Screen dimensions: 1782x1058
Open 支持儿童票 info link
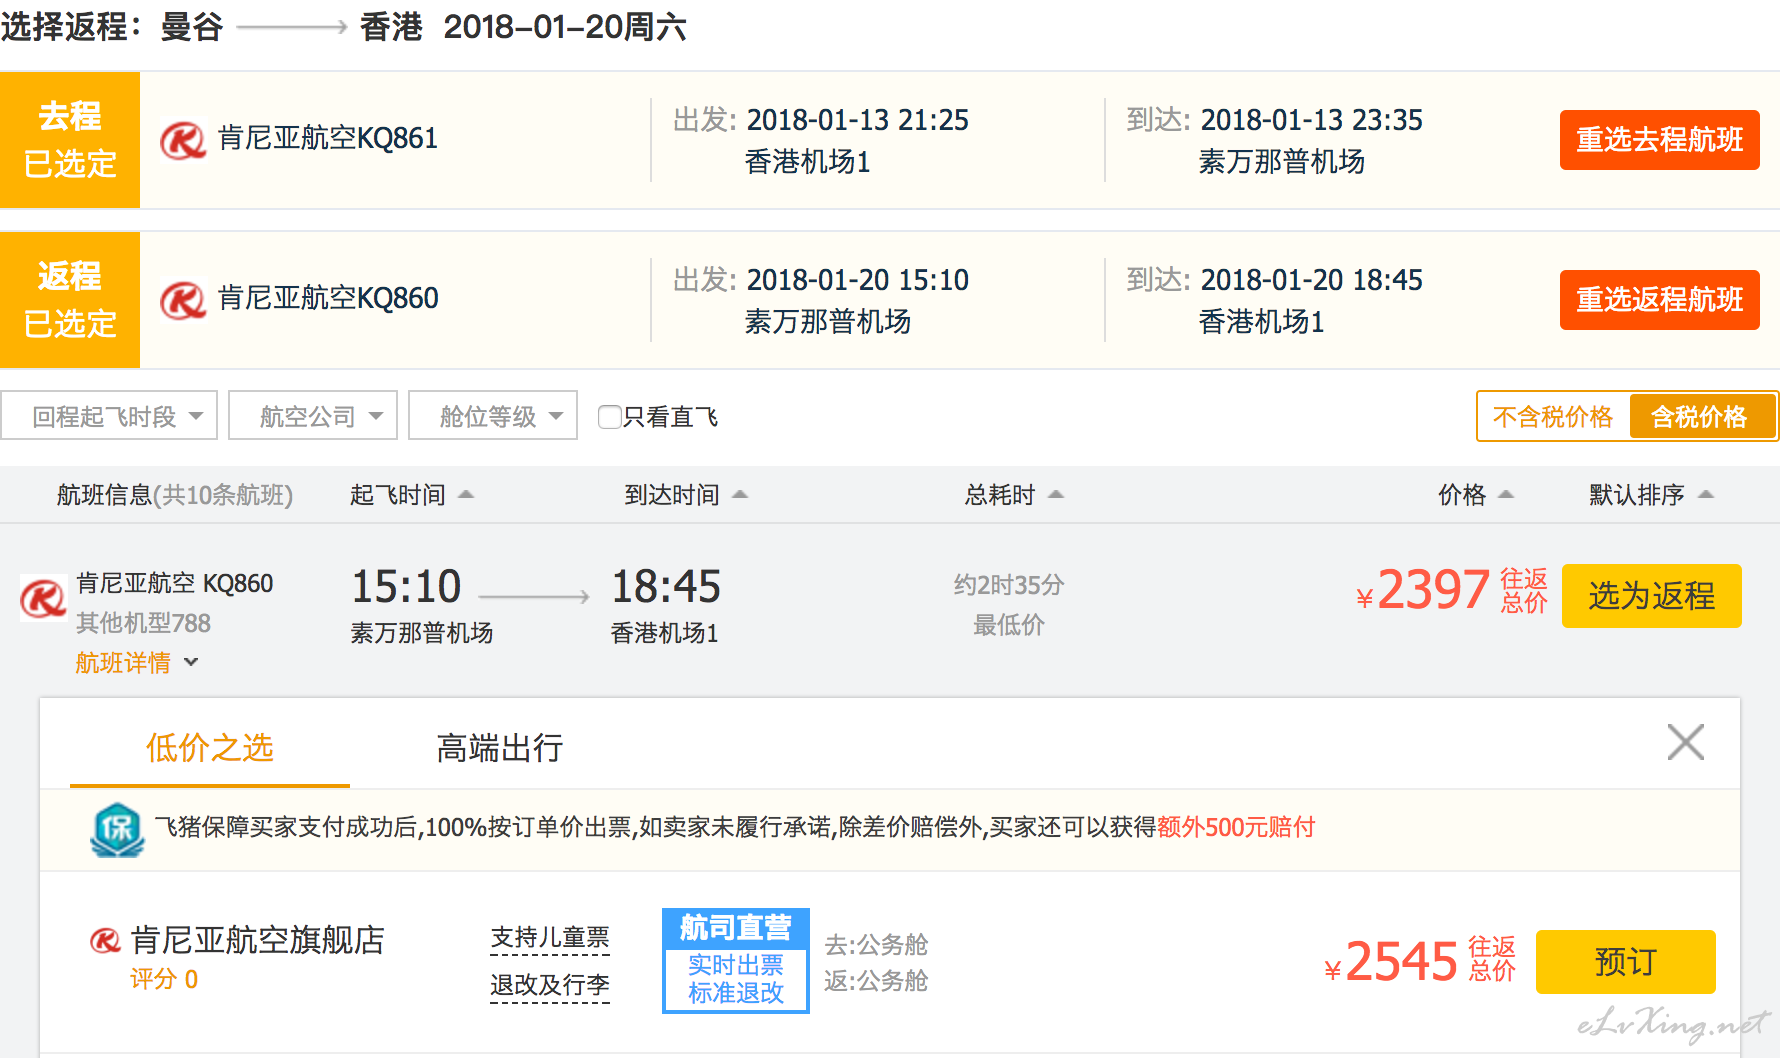550,938
